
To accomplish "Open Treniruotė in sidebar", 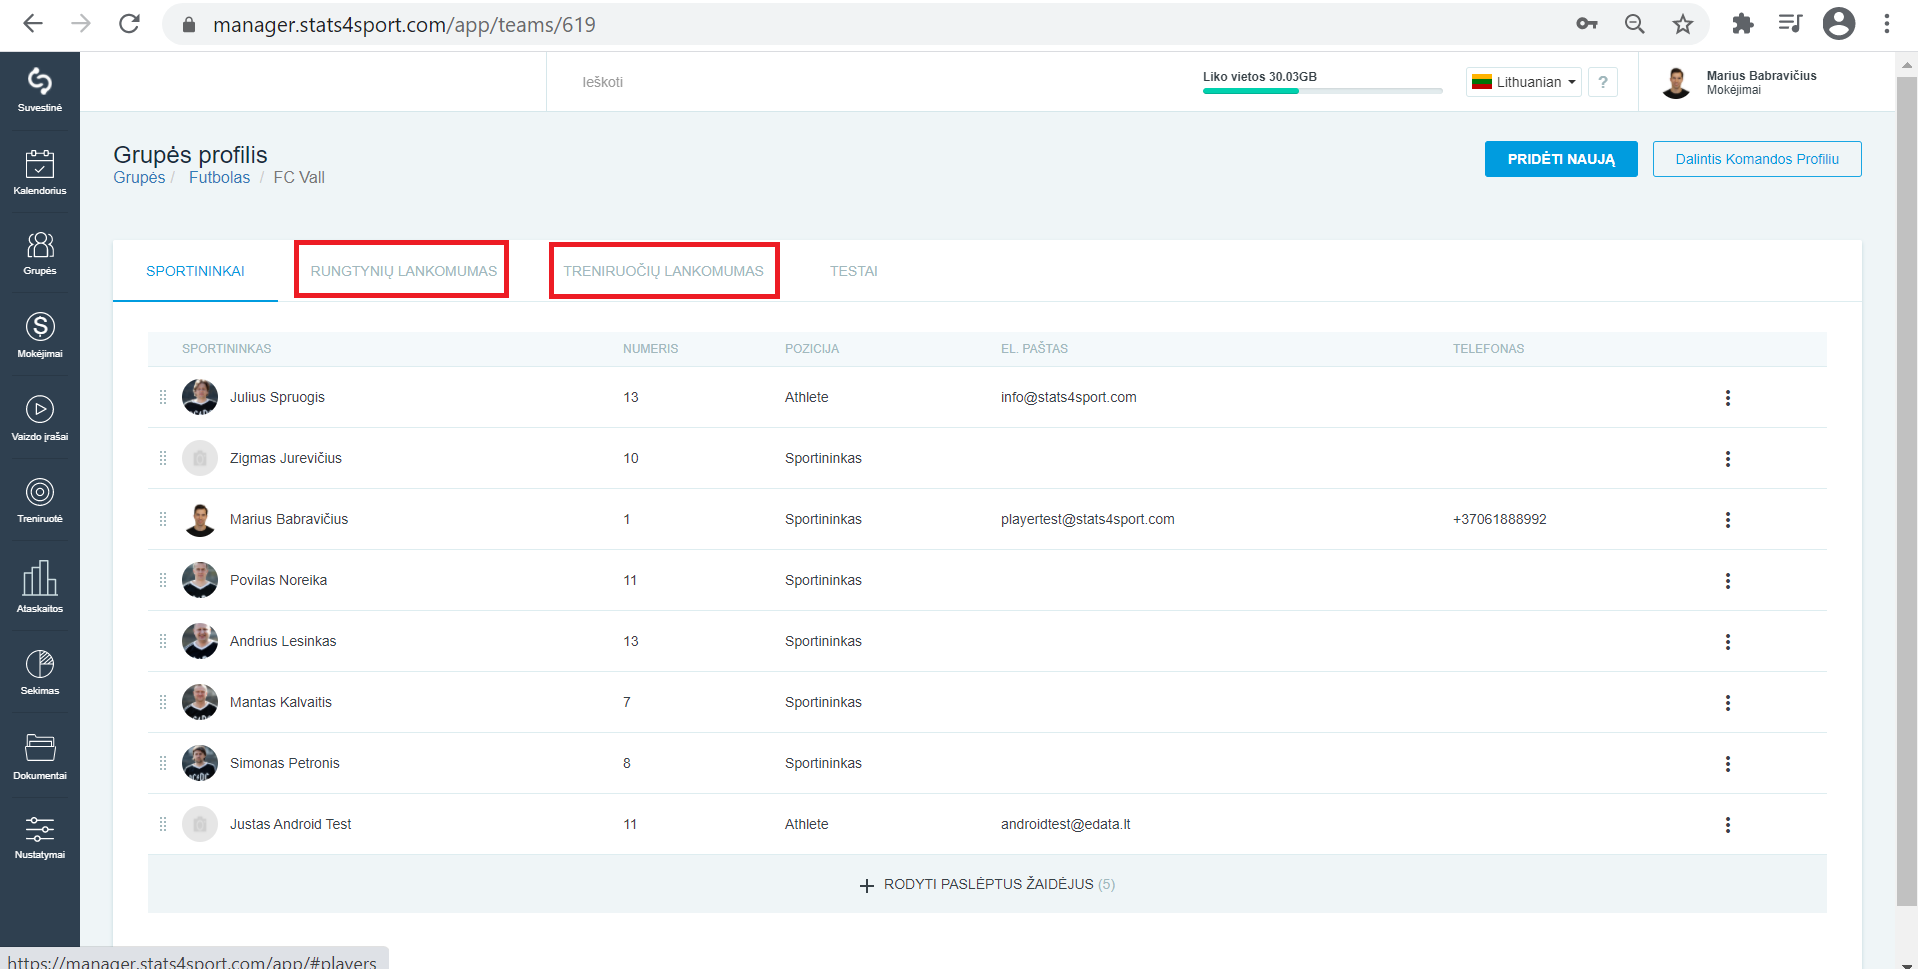I will tap(40, 500).
